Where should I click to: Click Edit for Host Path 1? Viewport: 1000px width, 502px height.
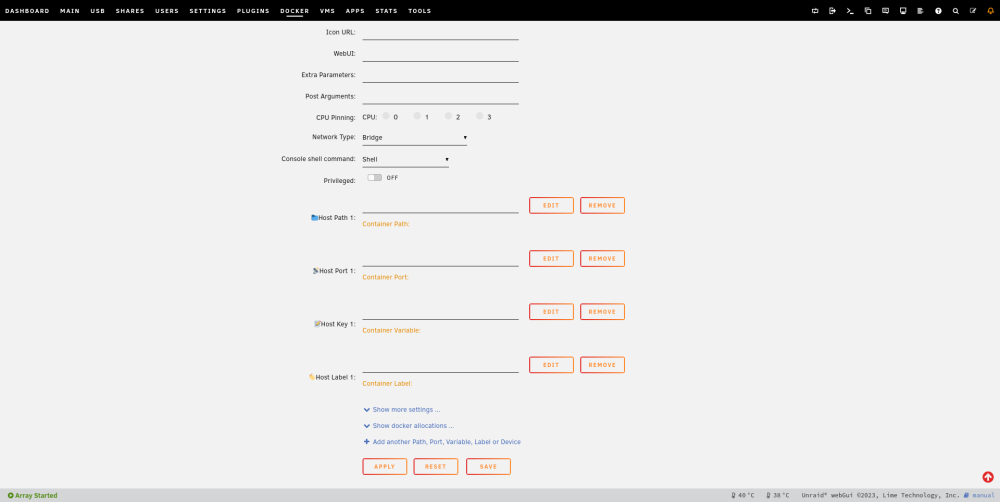[x=551, y=205]
